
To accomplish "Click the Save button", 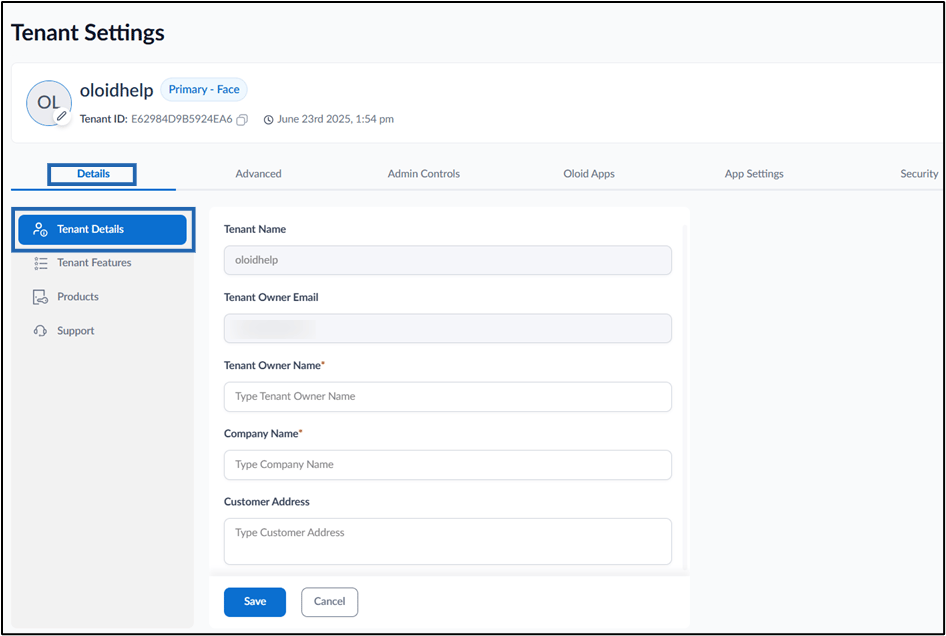I will [255, 602].
